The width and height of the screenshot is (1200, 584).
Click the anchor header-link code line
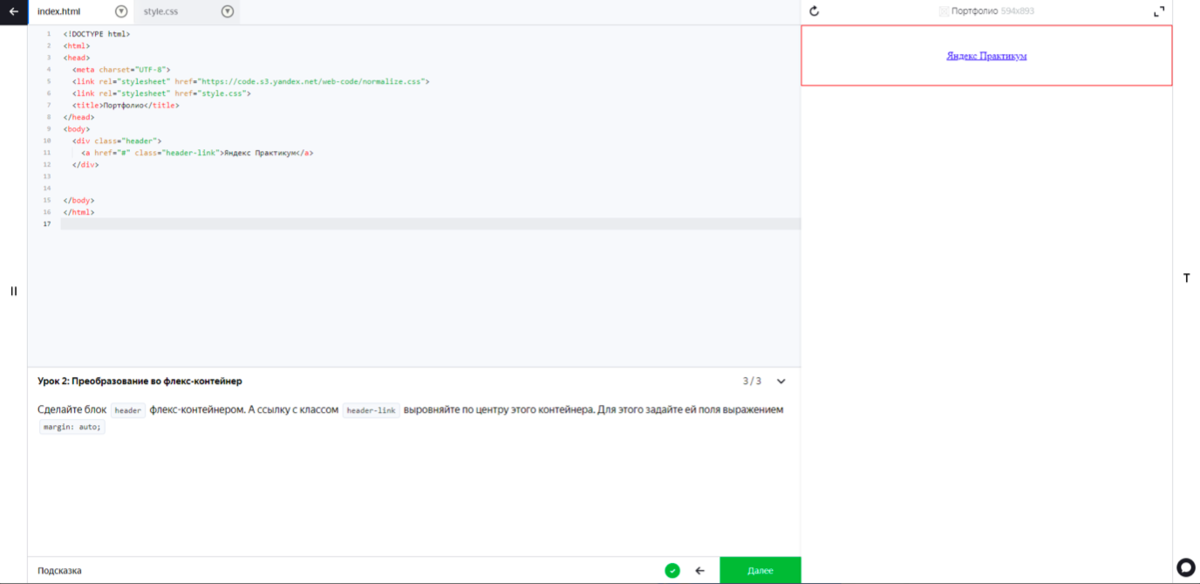click(x=197, y=153)
